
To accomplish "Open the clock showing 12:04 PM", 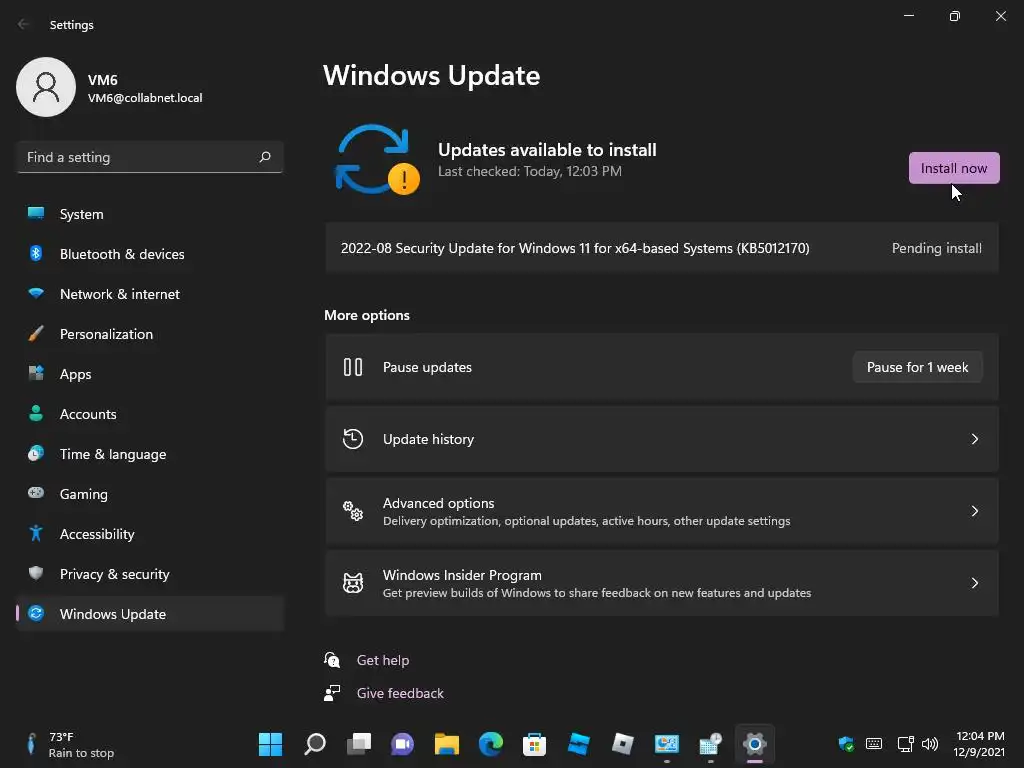I will point(980,744).
